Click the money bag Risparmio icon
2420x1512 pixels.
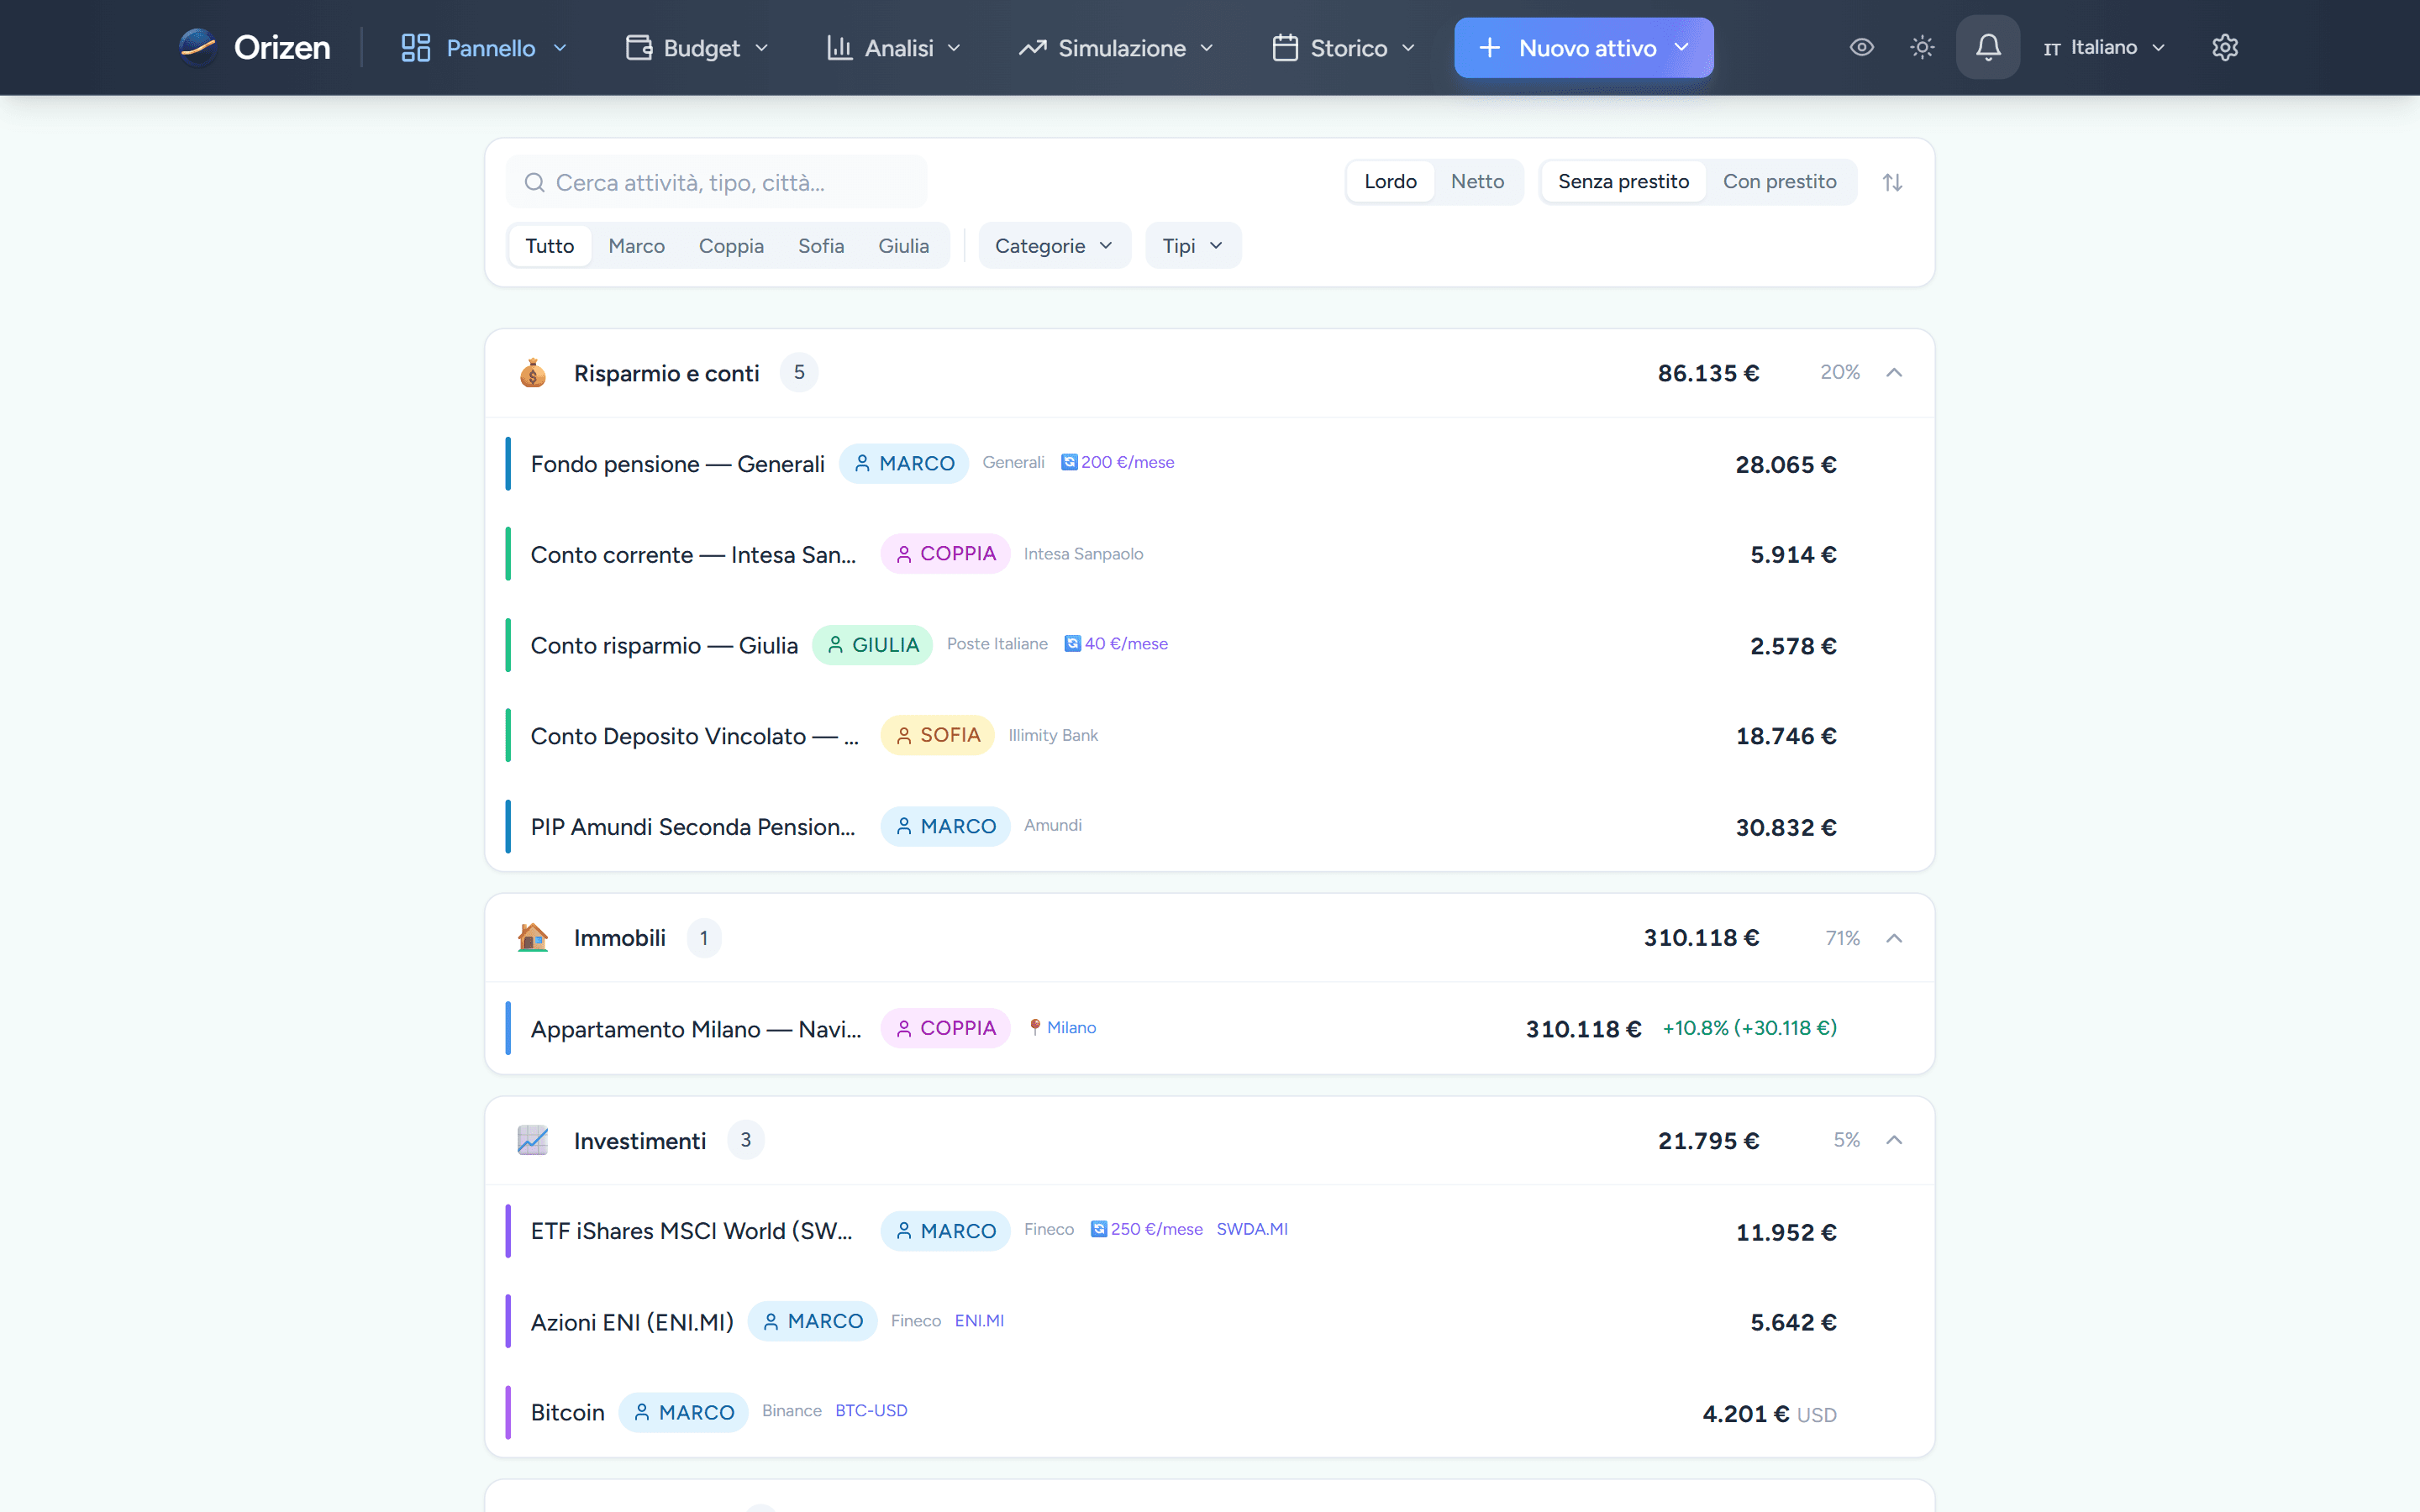(533, 373)
